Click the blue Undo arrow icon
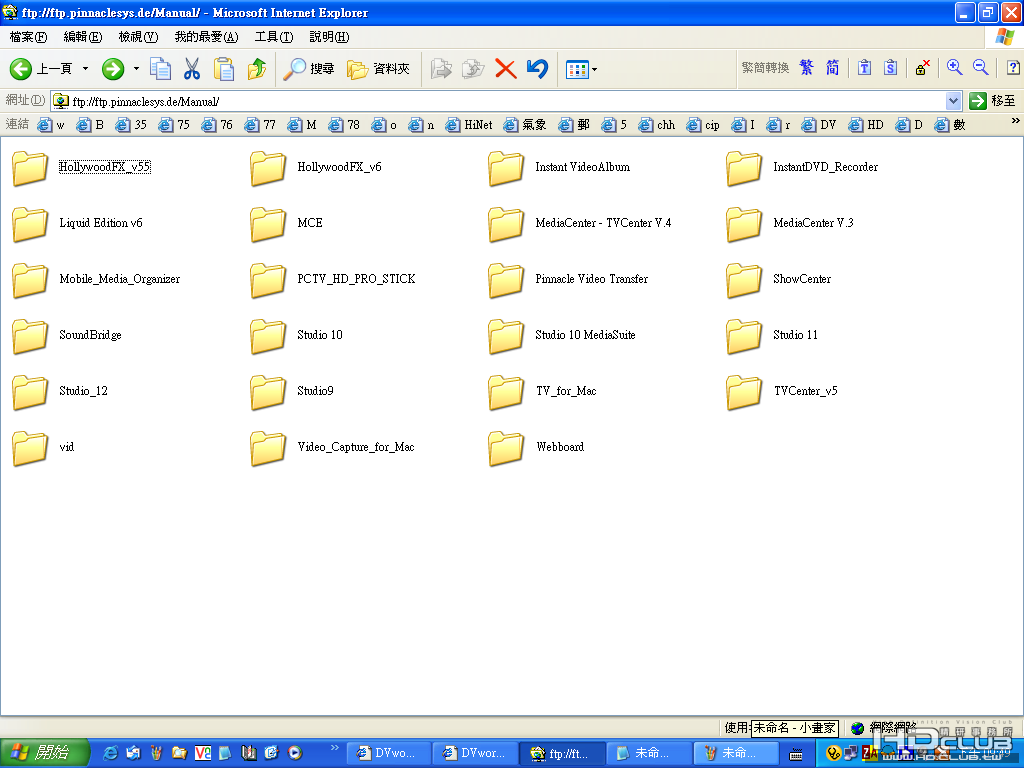Screen dimensions: 1024x768 pos(537,69)
